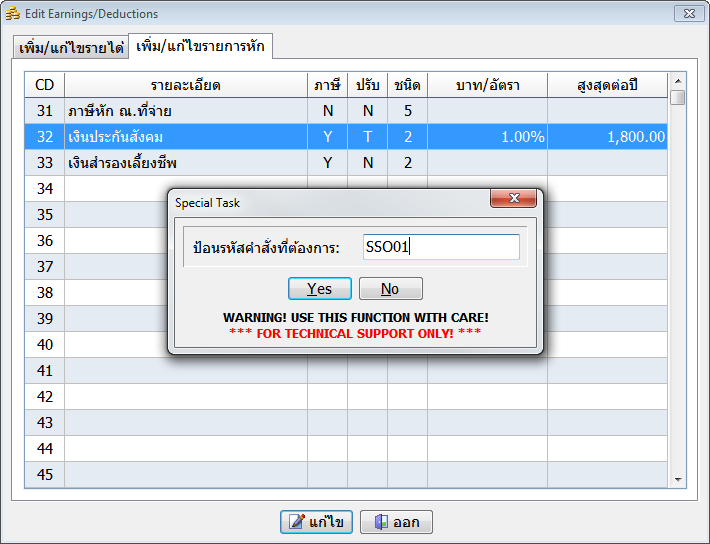Switch to เพิ่ม/แก้ไขรายได้ tab
Viewport: 710px width, 544px height.
tap(71, 49)
